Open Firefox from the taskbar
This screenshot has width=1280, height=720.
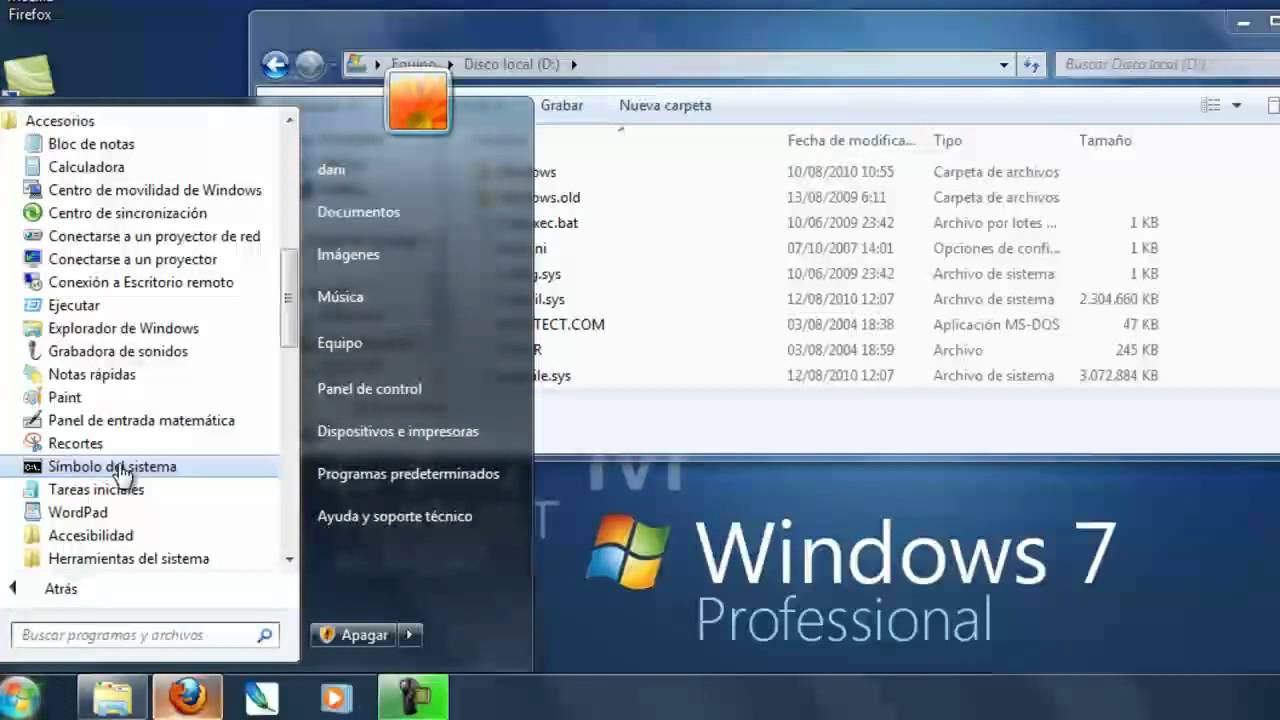pyautogui.click(x=187, y=697)
